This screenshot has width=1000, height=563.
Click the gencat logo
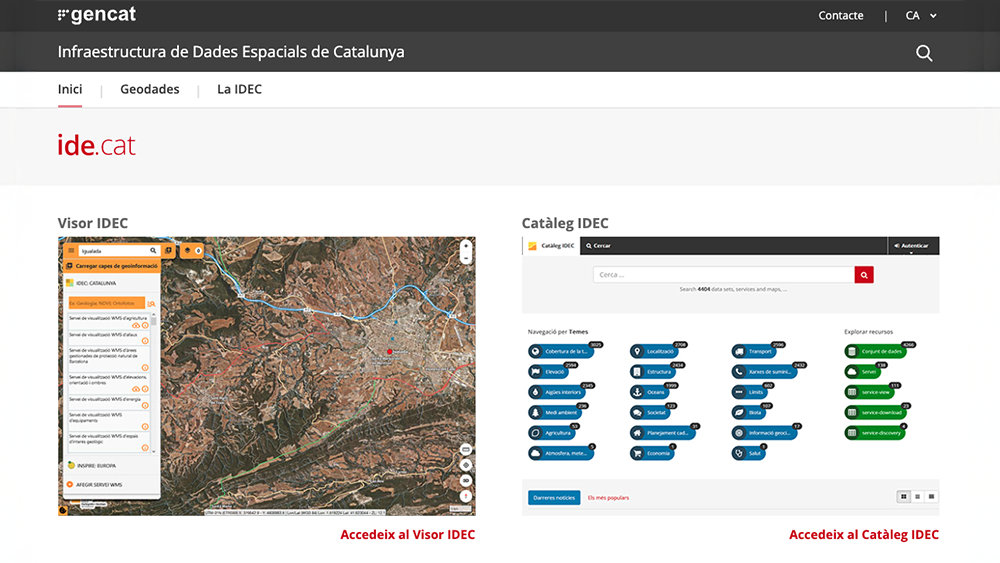tap(96, 15)
